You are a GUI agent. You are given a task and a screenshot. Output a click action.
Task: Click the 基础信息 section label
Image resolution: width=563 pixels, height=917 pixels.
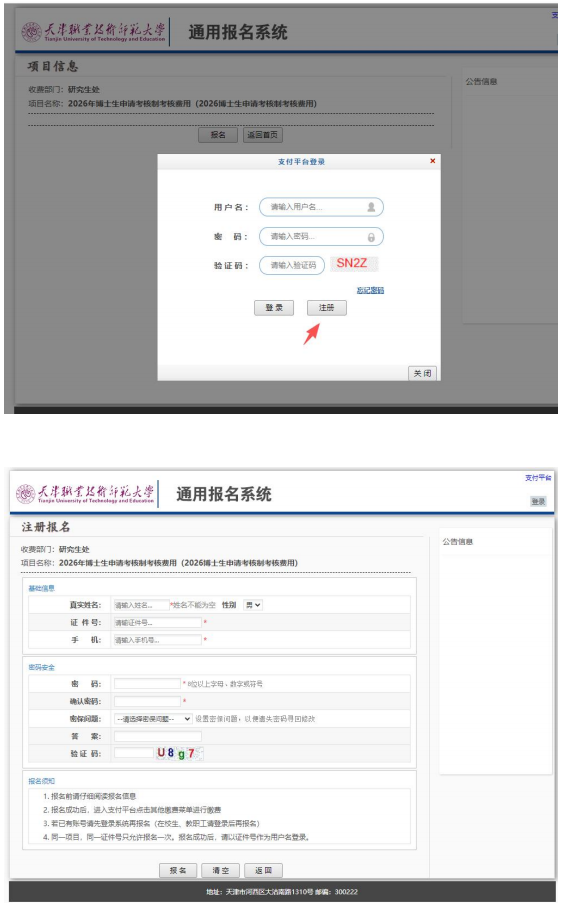tap(42, 588)
